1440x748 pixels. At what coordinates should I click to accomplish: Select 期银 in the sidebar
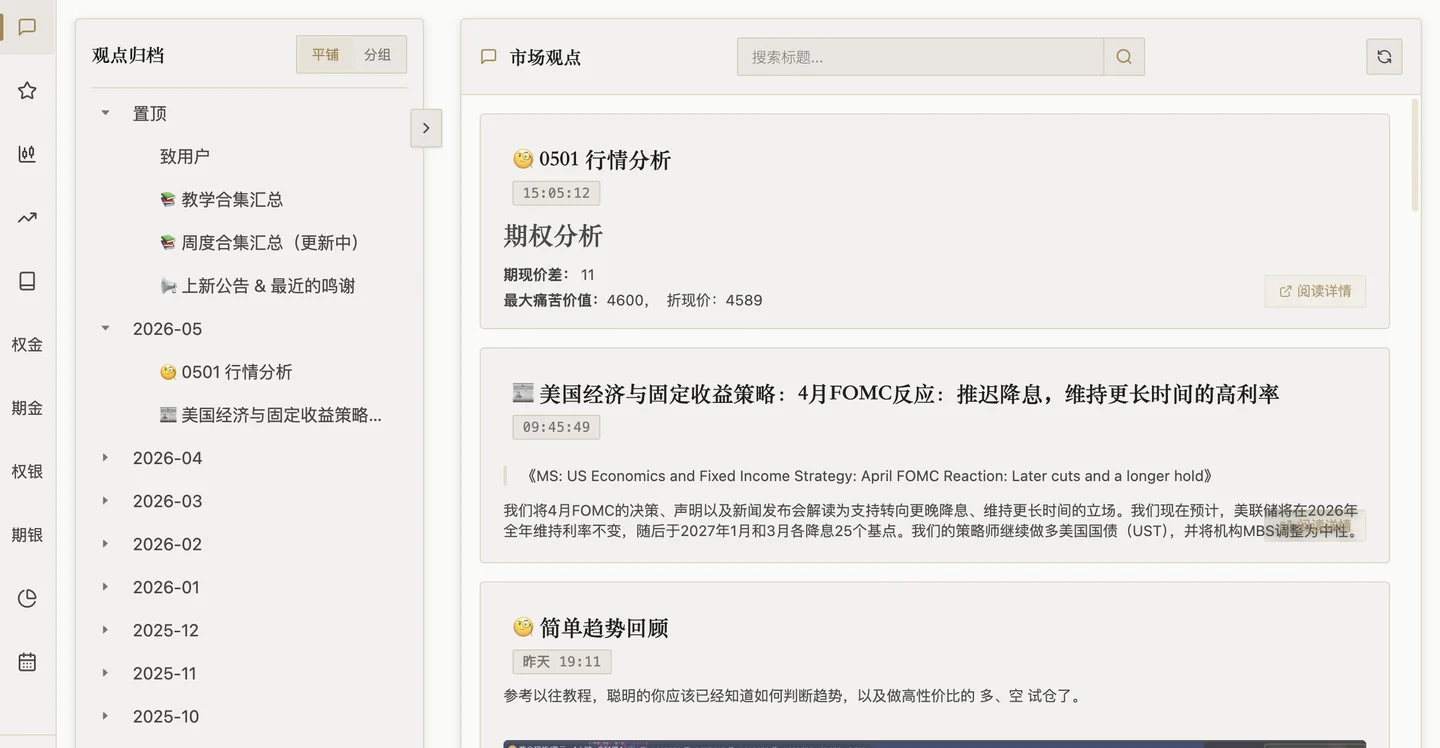[27, 535]
